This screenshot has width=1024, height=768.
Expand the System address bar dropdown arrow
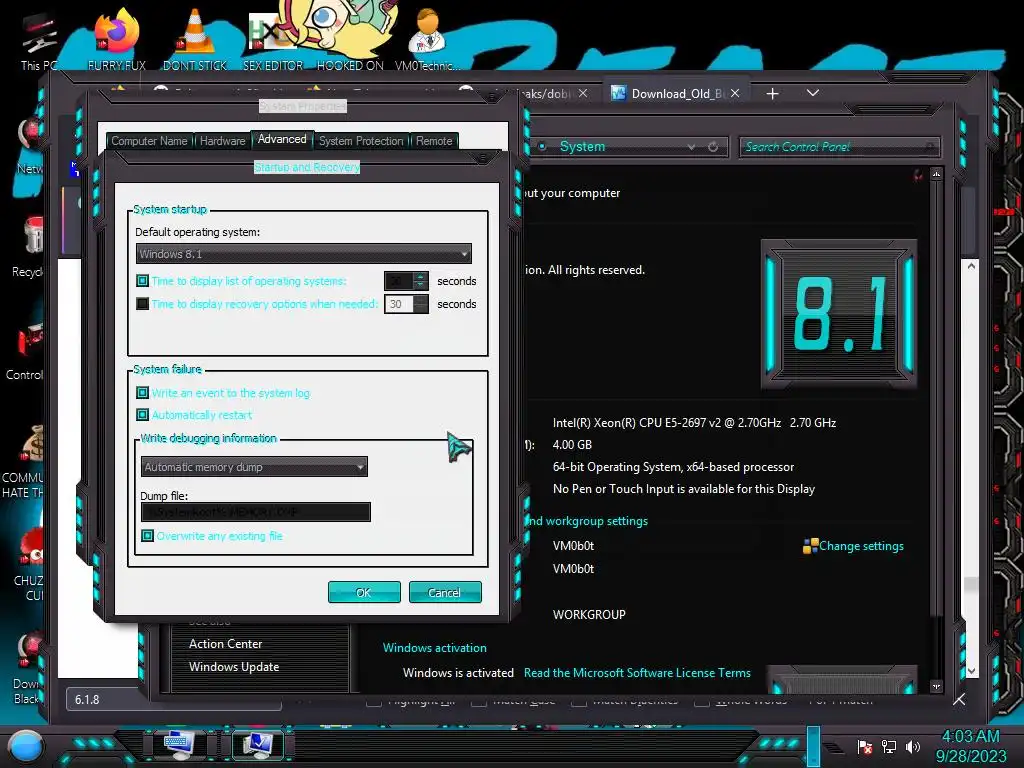click(691, 147)
